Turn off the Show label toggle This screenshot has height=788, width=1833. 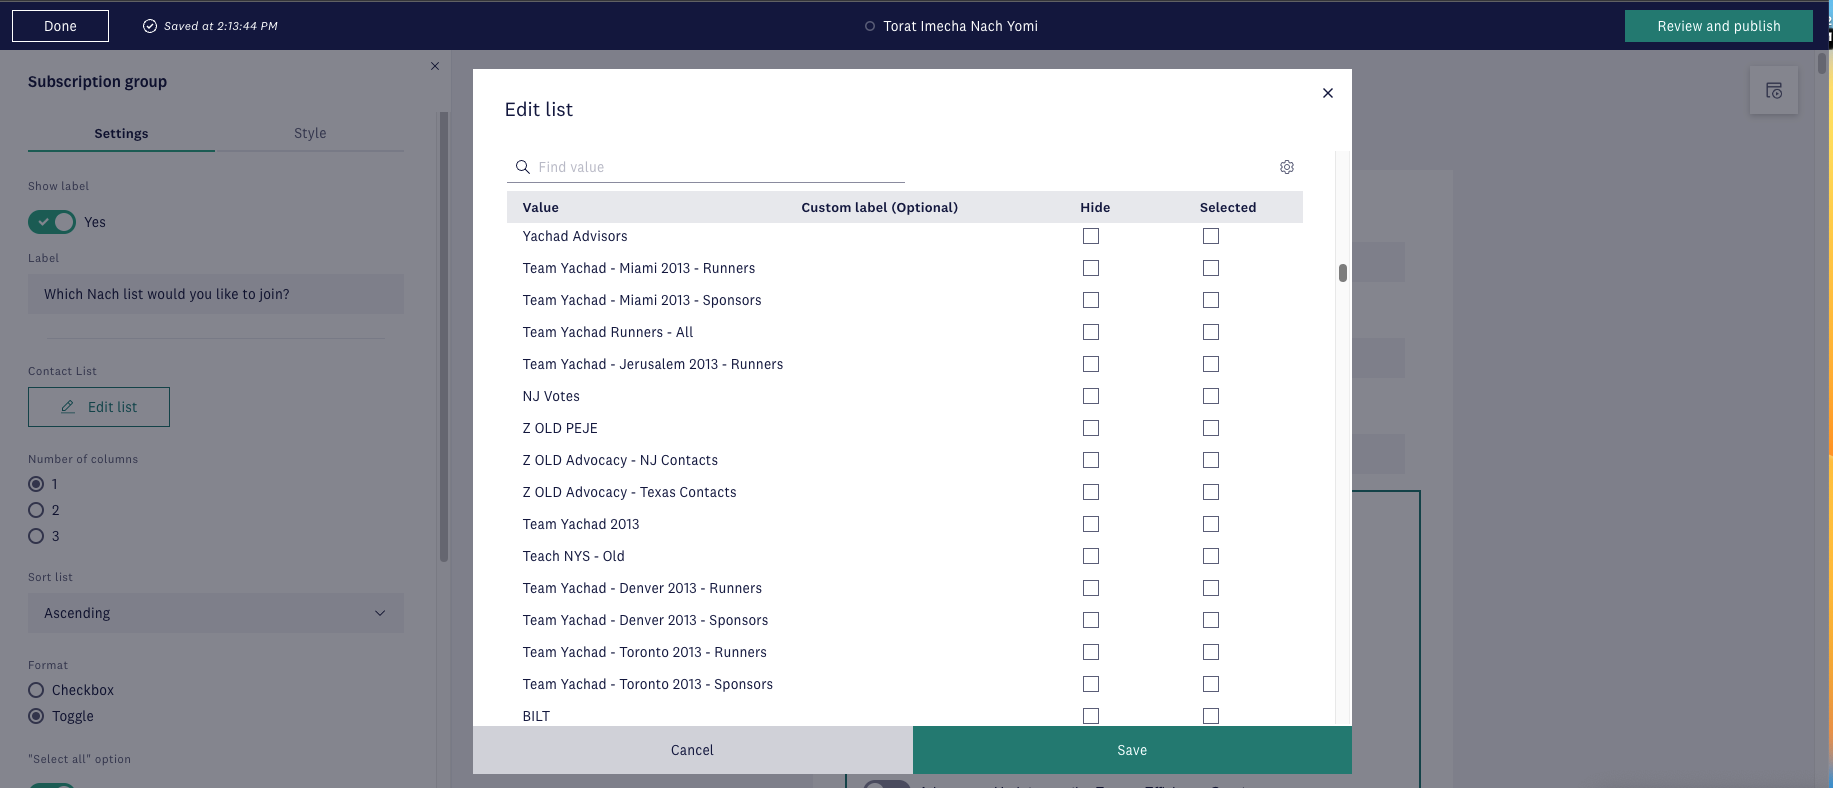52,222
